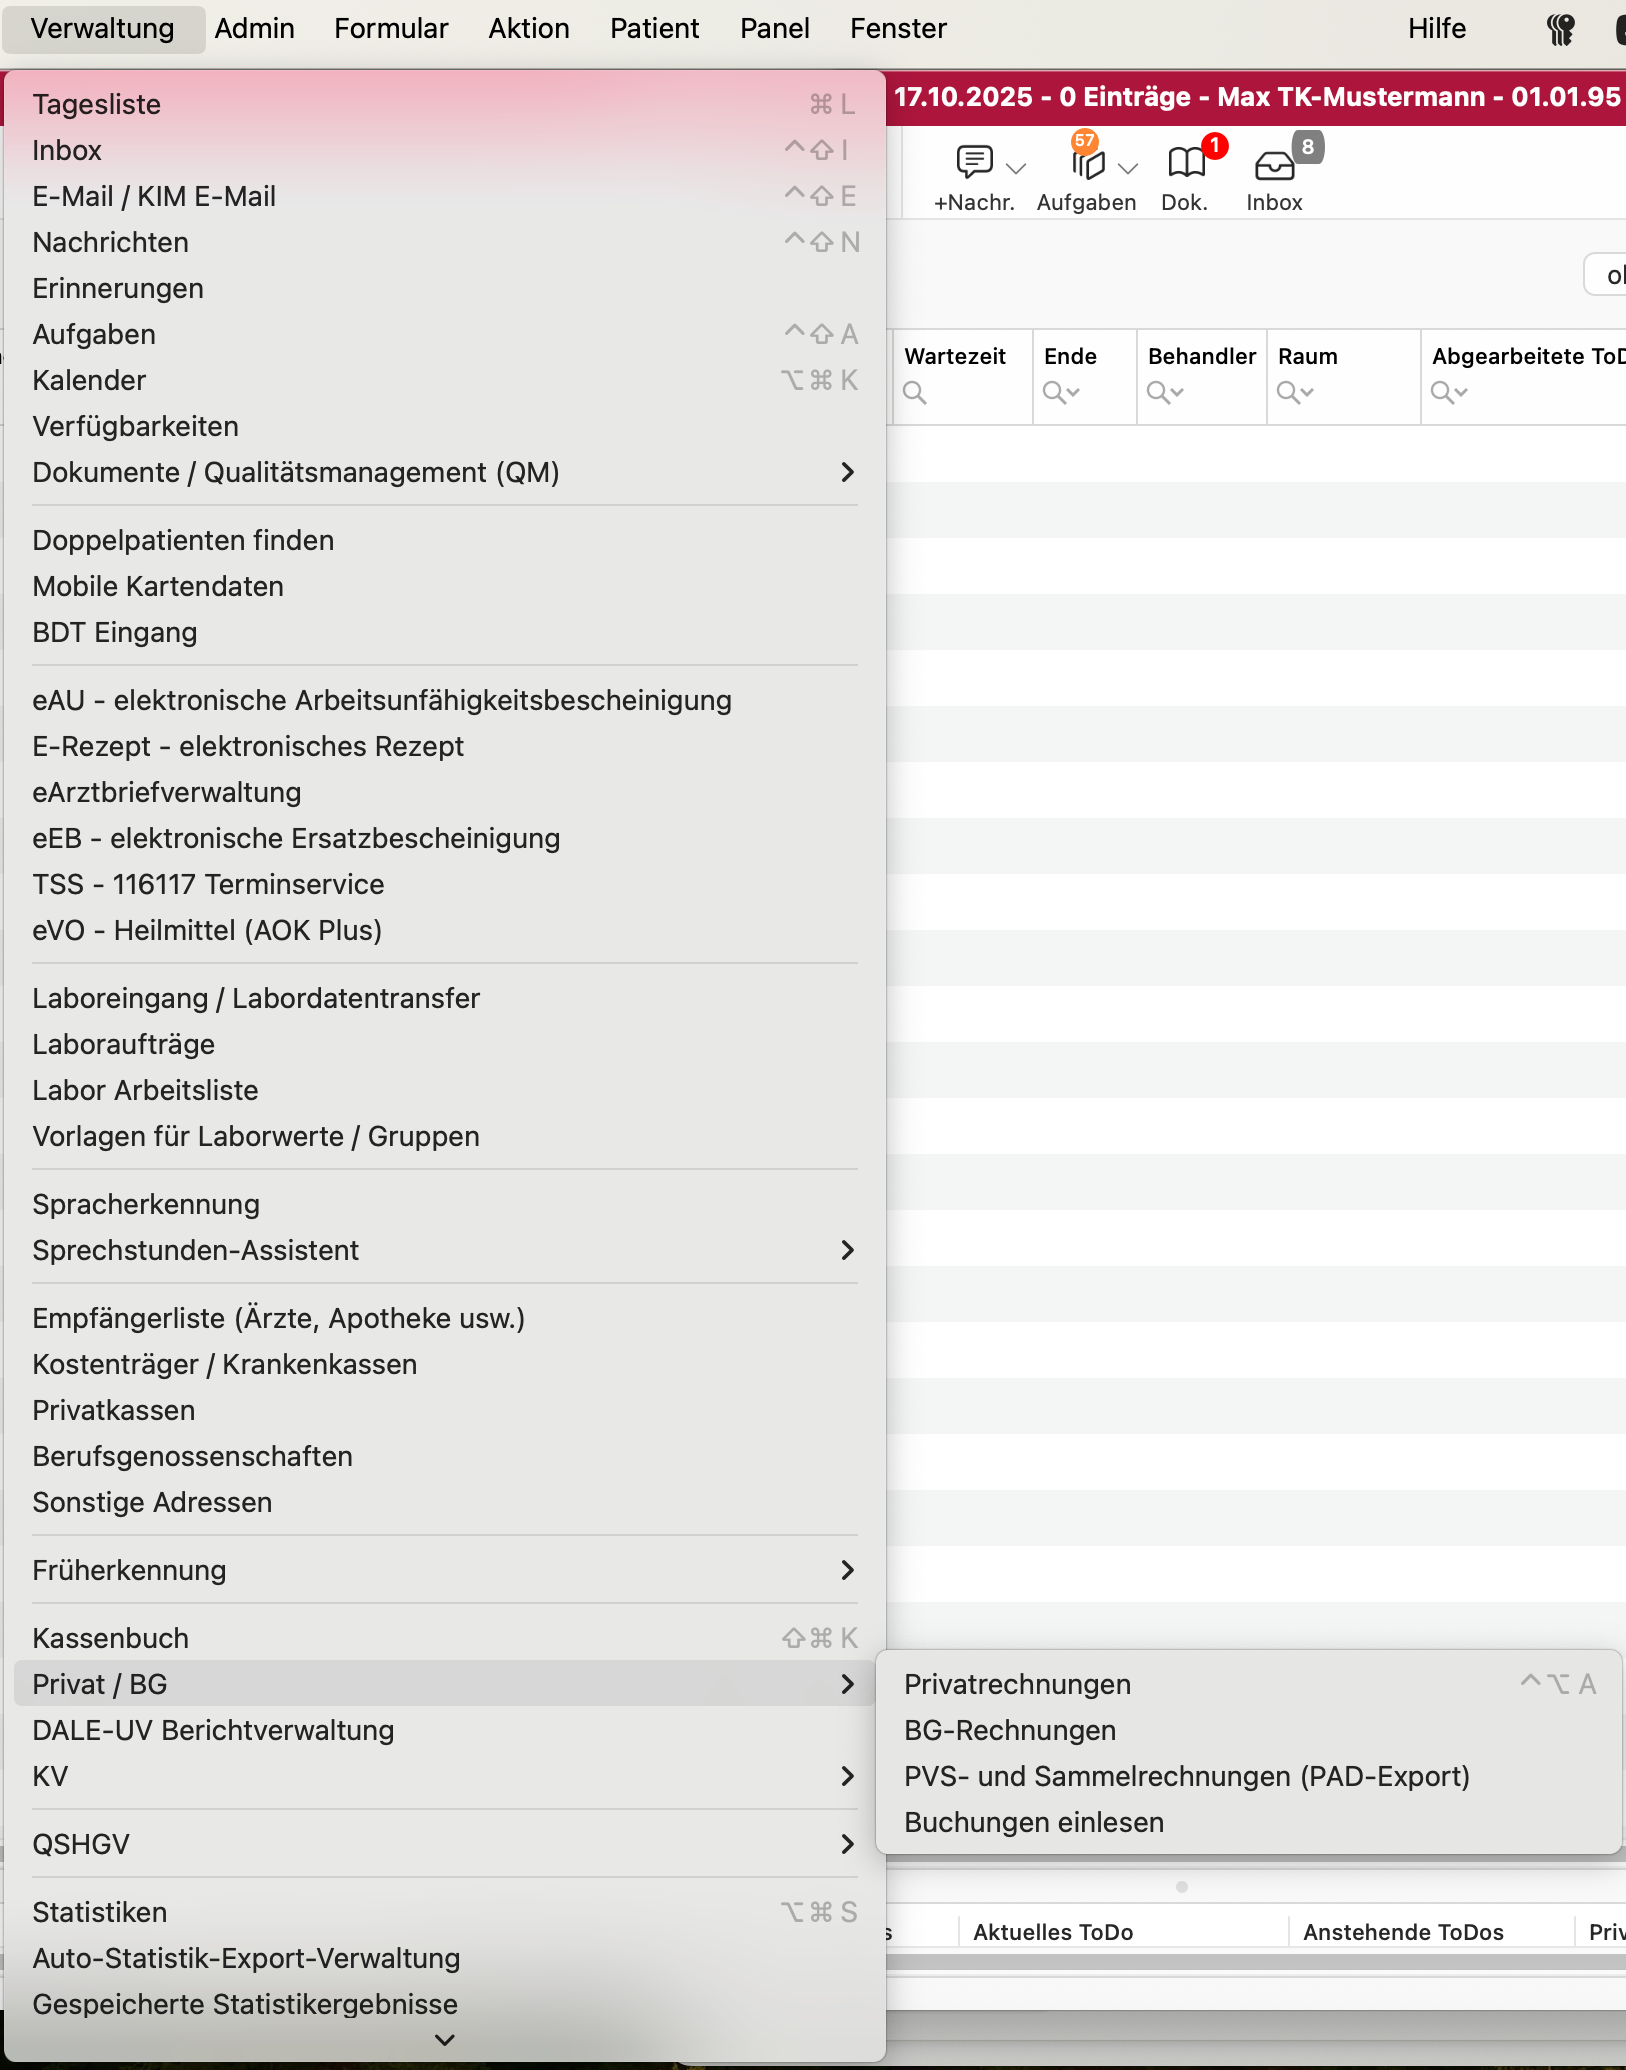Open the Hilfe menu
This screenshot has height=2070, width=1626.
1437,28
